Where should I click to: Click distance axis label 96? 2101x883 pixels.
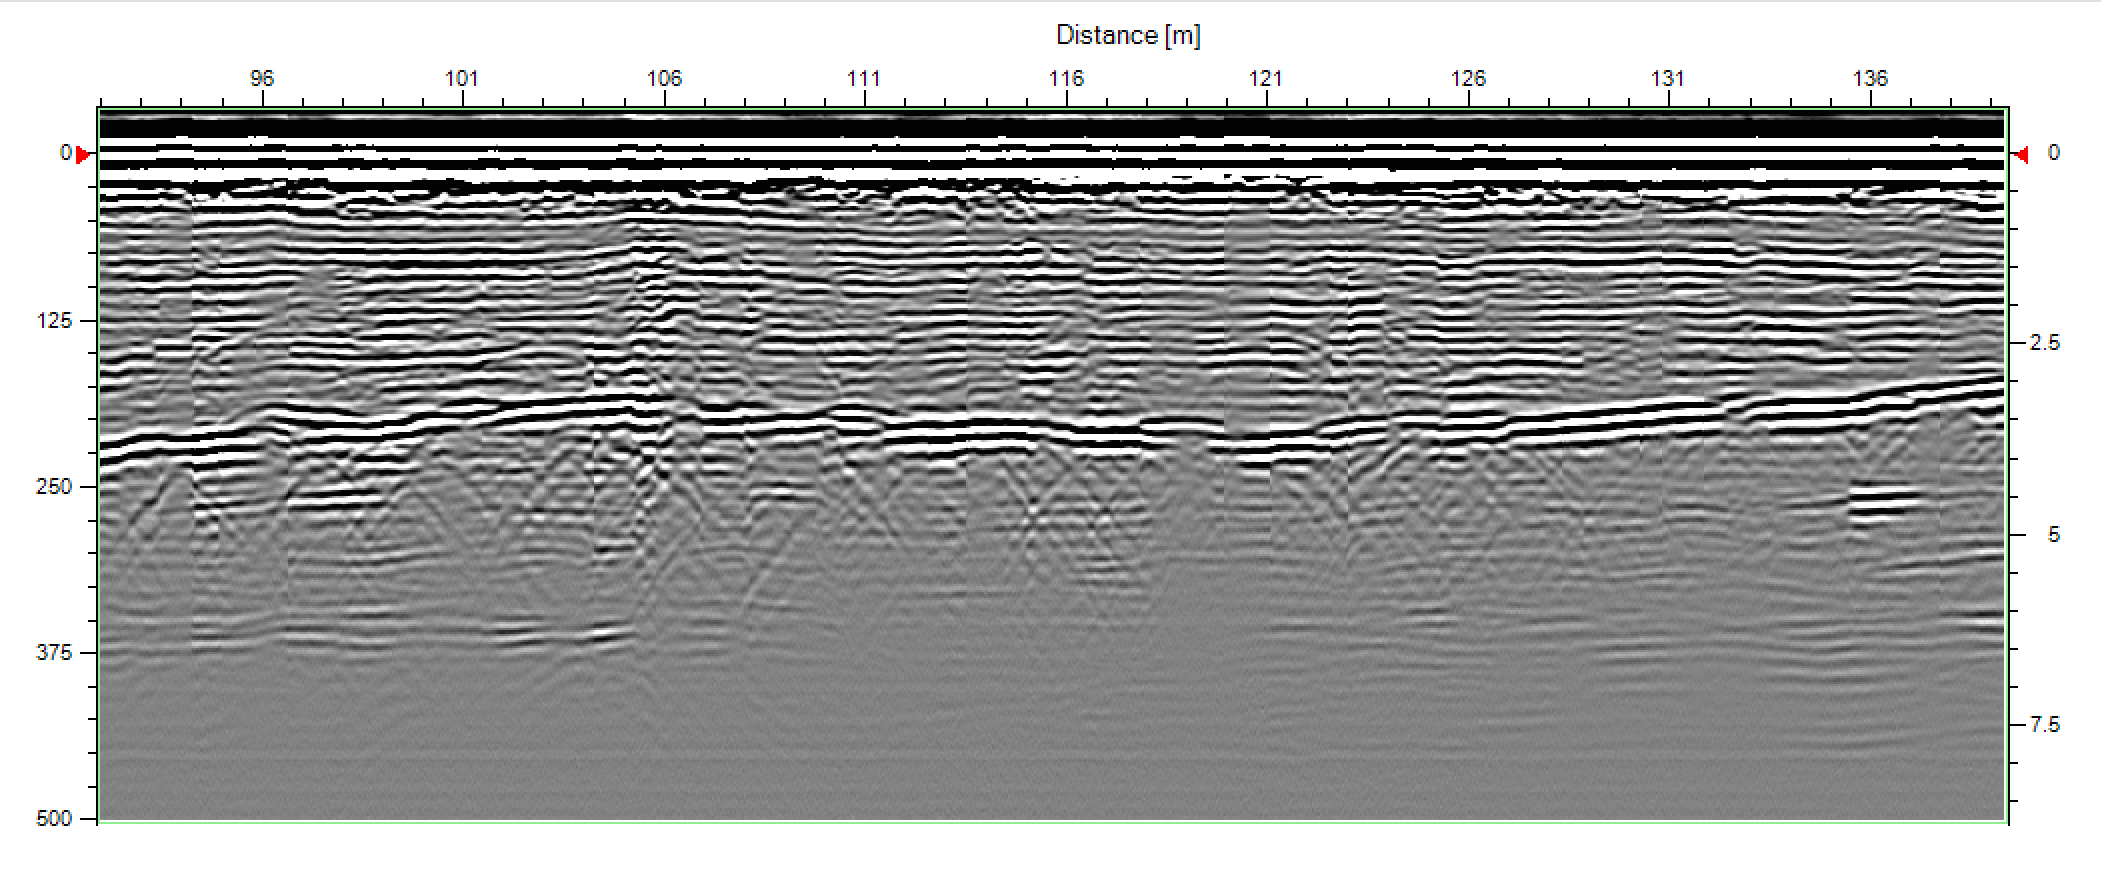[262, 78]
